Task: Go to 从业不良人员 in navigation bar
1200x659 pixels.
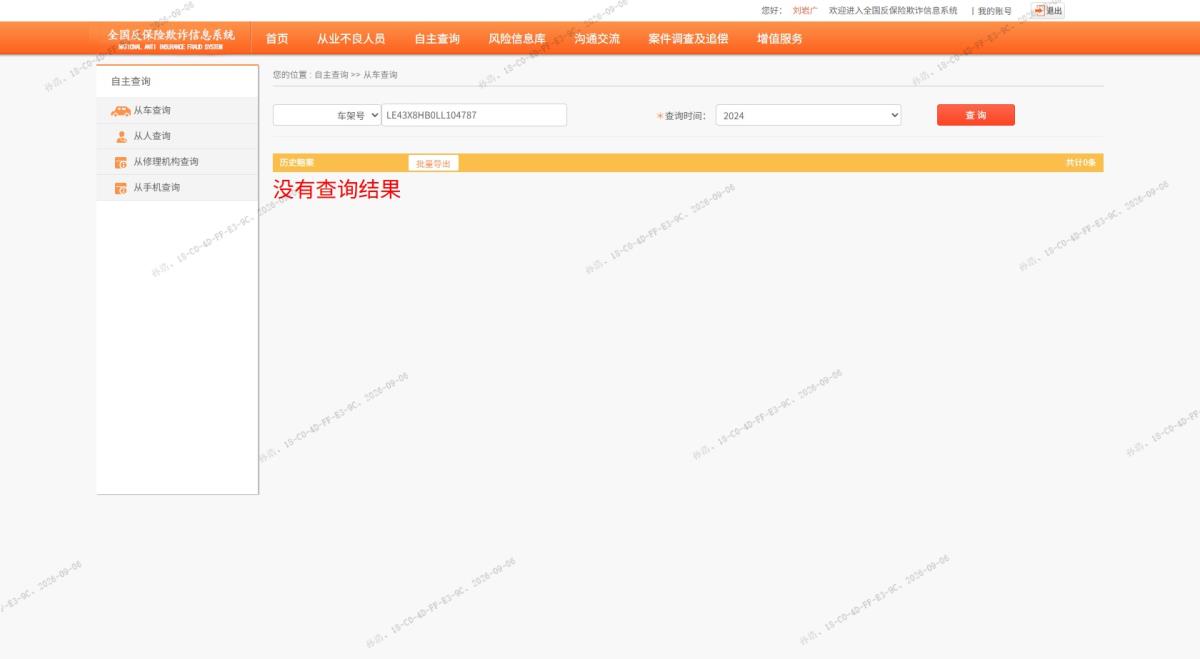Action: click(351, 39)
